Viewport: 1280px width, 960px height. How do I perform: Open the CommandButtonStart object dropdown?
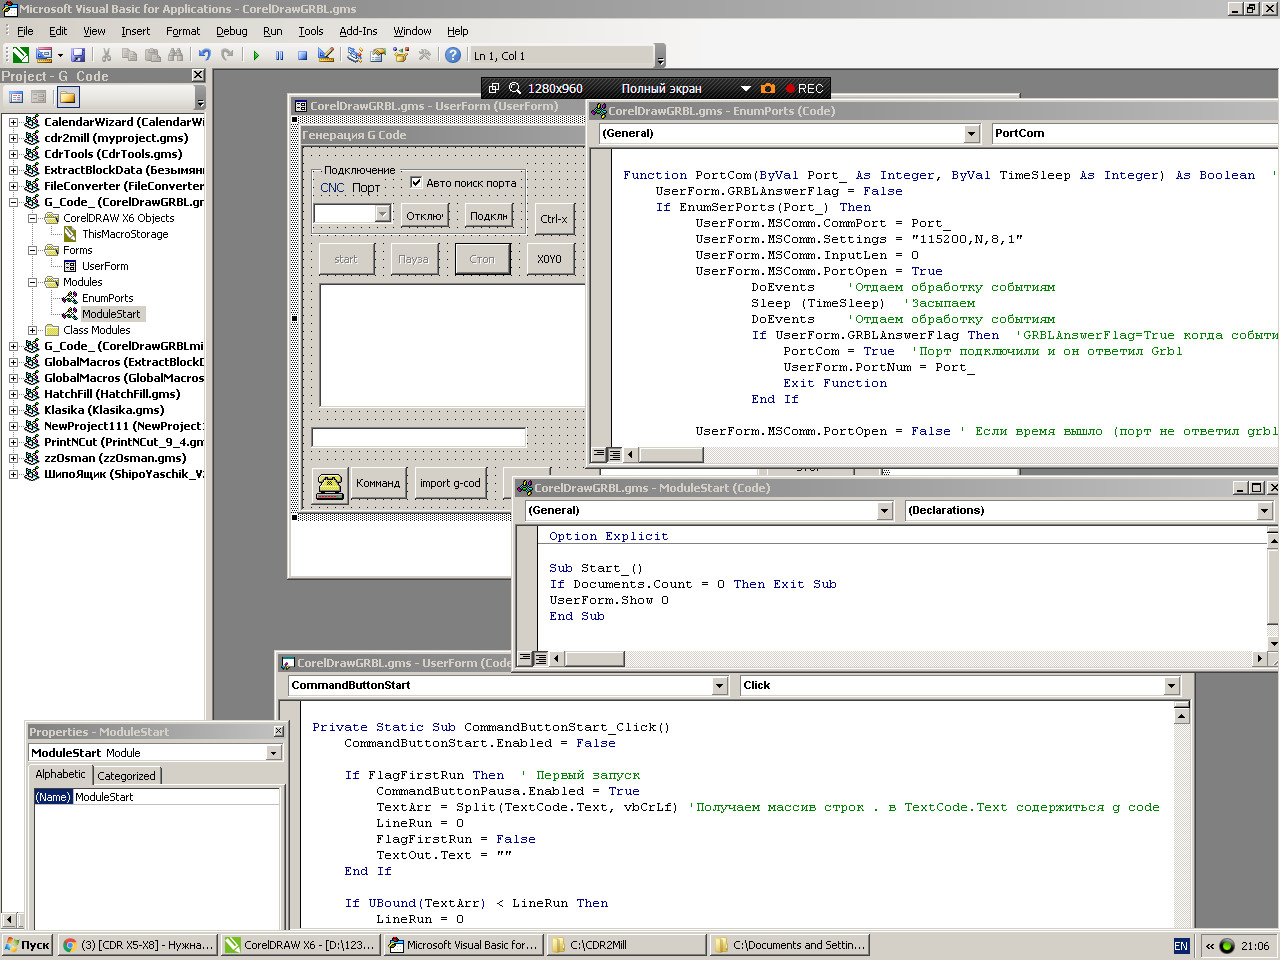720,686
